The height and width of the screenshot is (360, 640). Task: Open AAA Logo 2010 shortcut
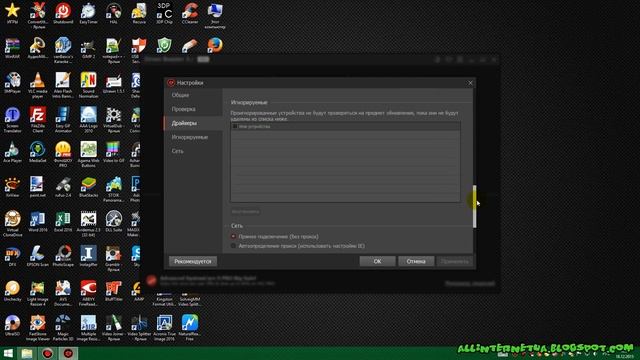pos(88,120)
